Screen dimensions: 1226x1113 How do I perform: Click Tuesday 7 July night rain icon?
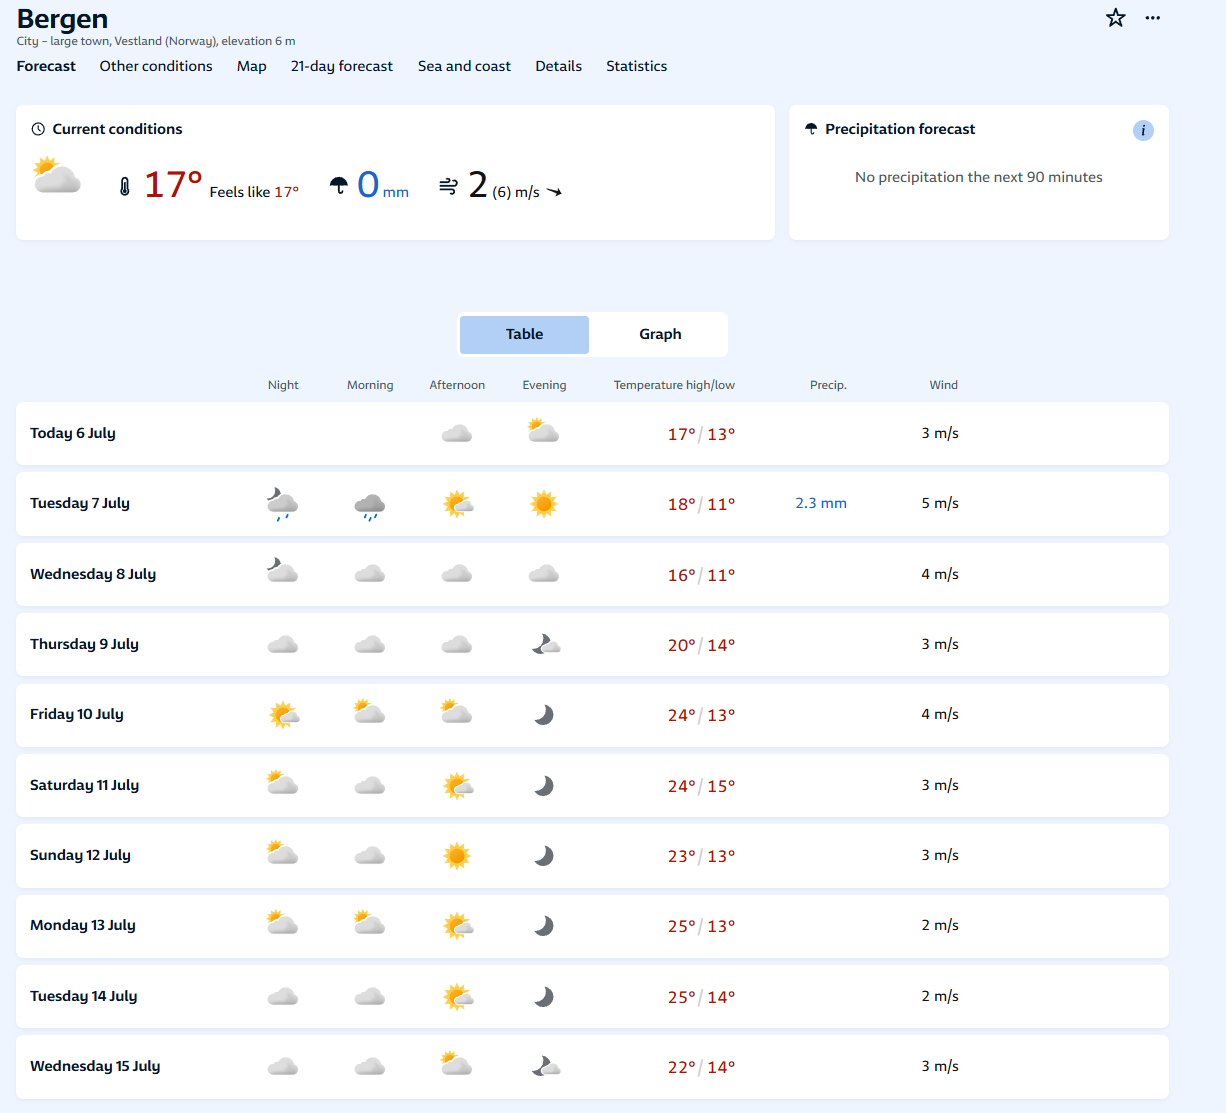click(x=283, y=504)
